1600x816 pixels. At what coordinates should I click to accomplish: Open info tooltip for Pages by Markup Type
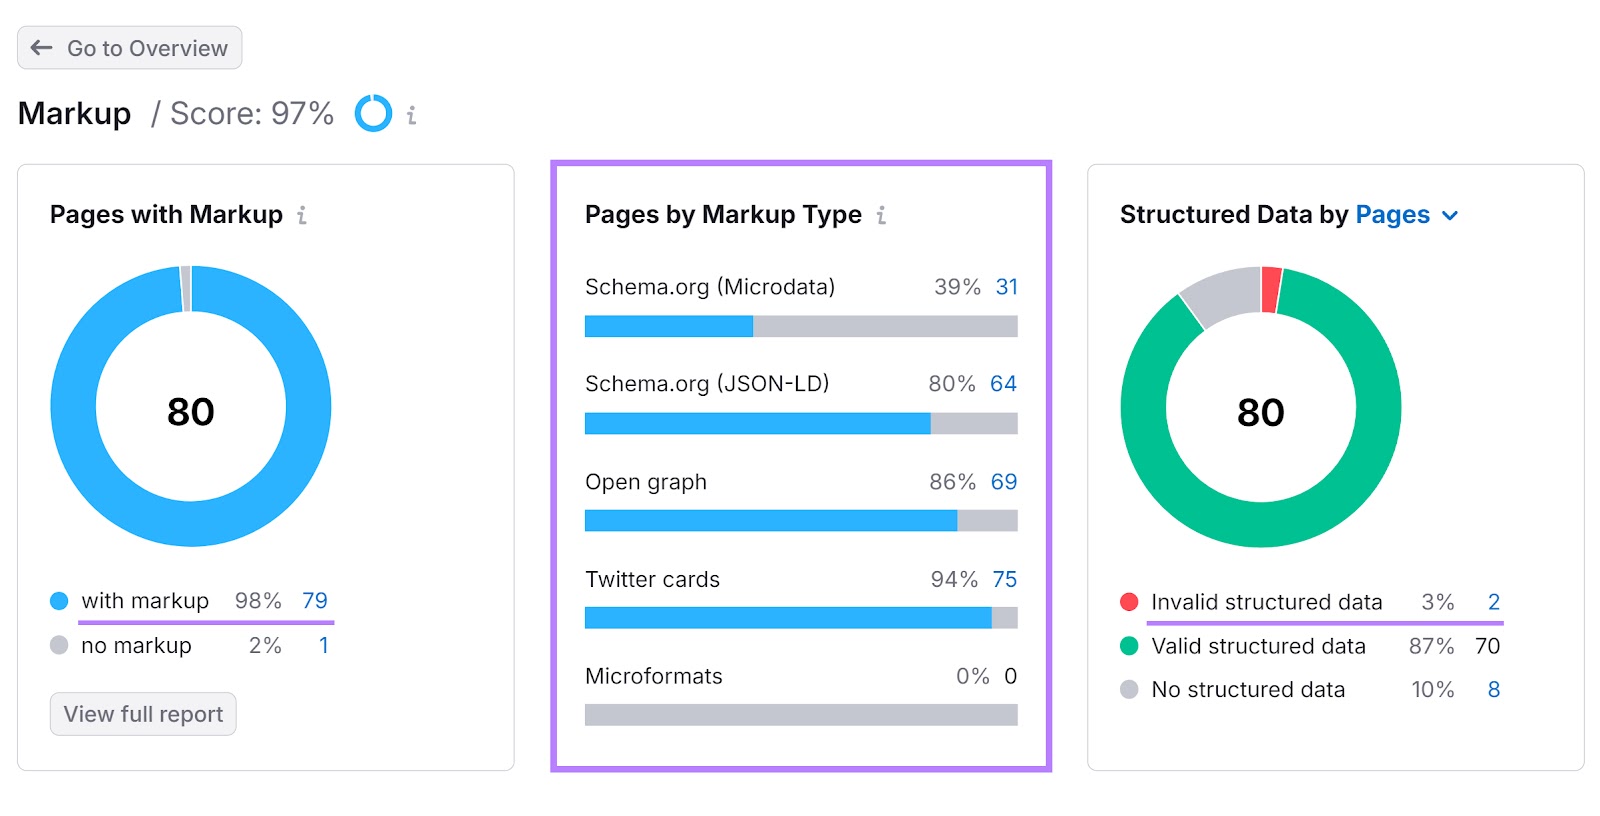point(881,215)
